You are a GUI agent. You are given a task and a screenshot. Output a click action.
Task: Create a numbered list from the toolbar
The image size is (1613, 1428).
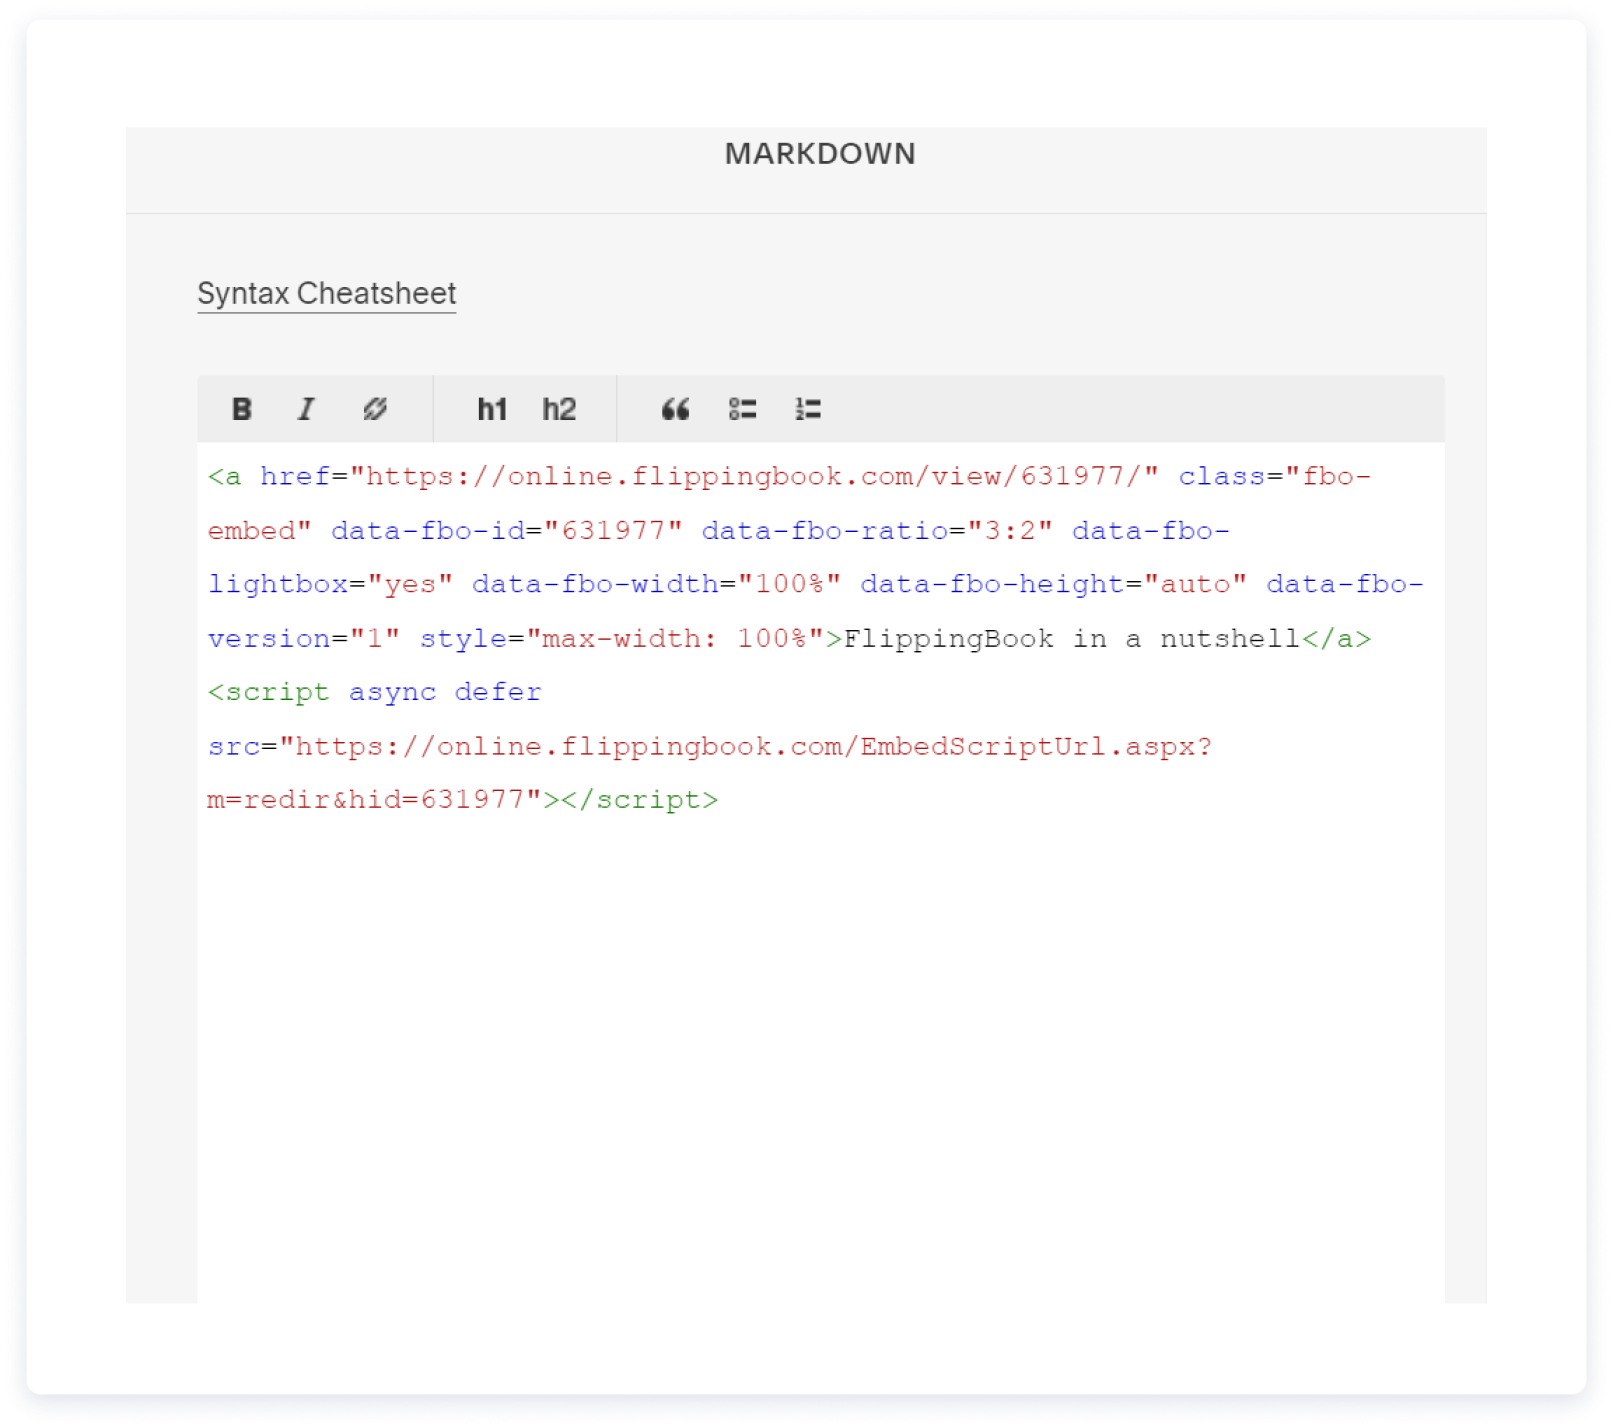[808, 409]
